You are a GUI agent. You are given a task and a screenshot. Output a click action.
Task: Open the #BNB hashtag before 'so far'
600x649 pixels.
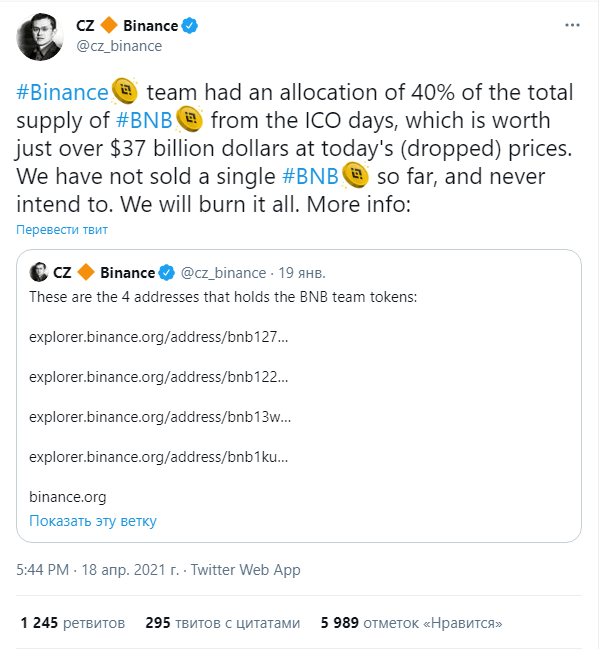310,176
